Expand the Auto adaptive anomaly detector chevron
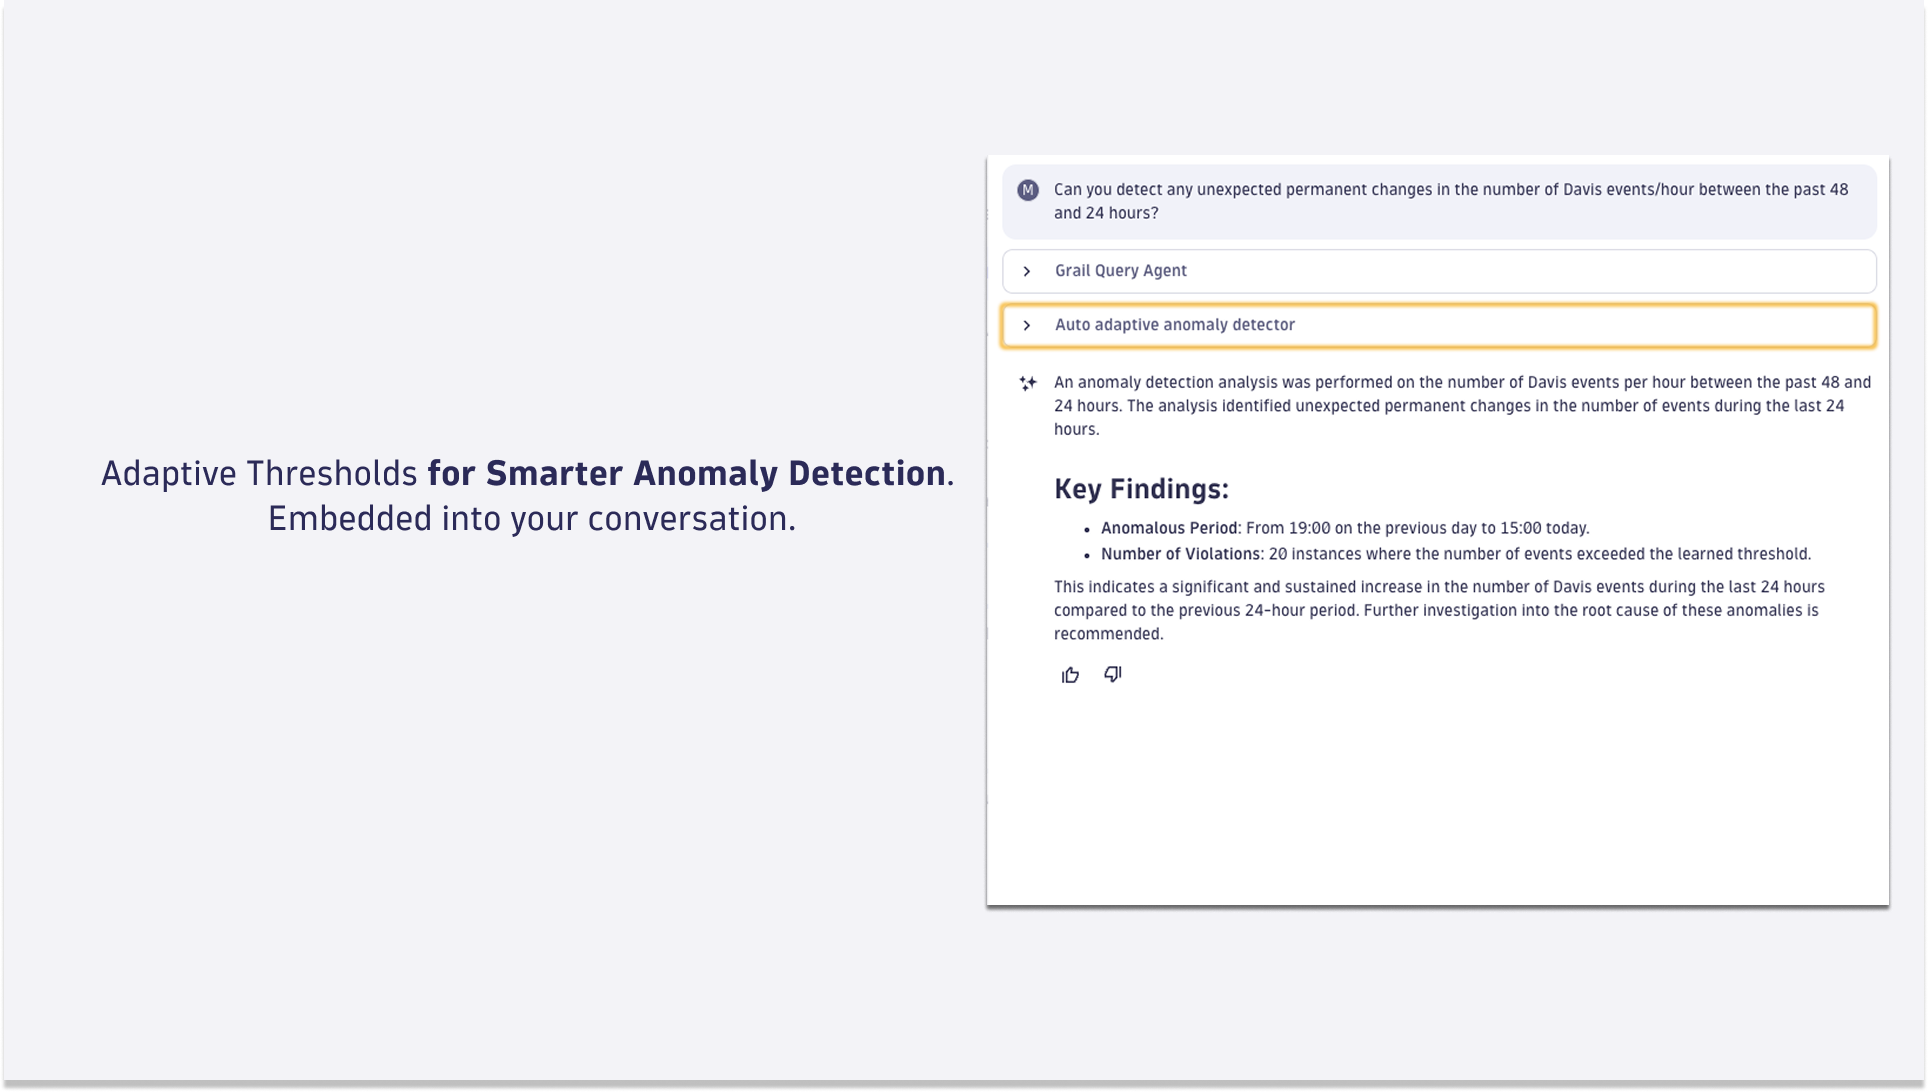 tap(1026, 325)
